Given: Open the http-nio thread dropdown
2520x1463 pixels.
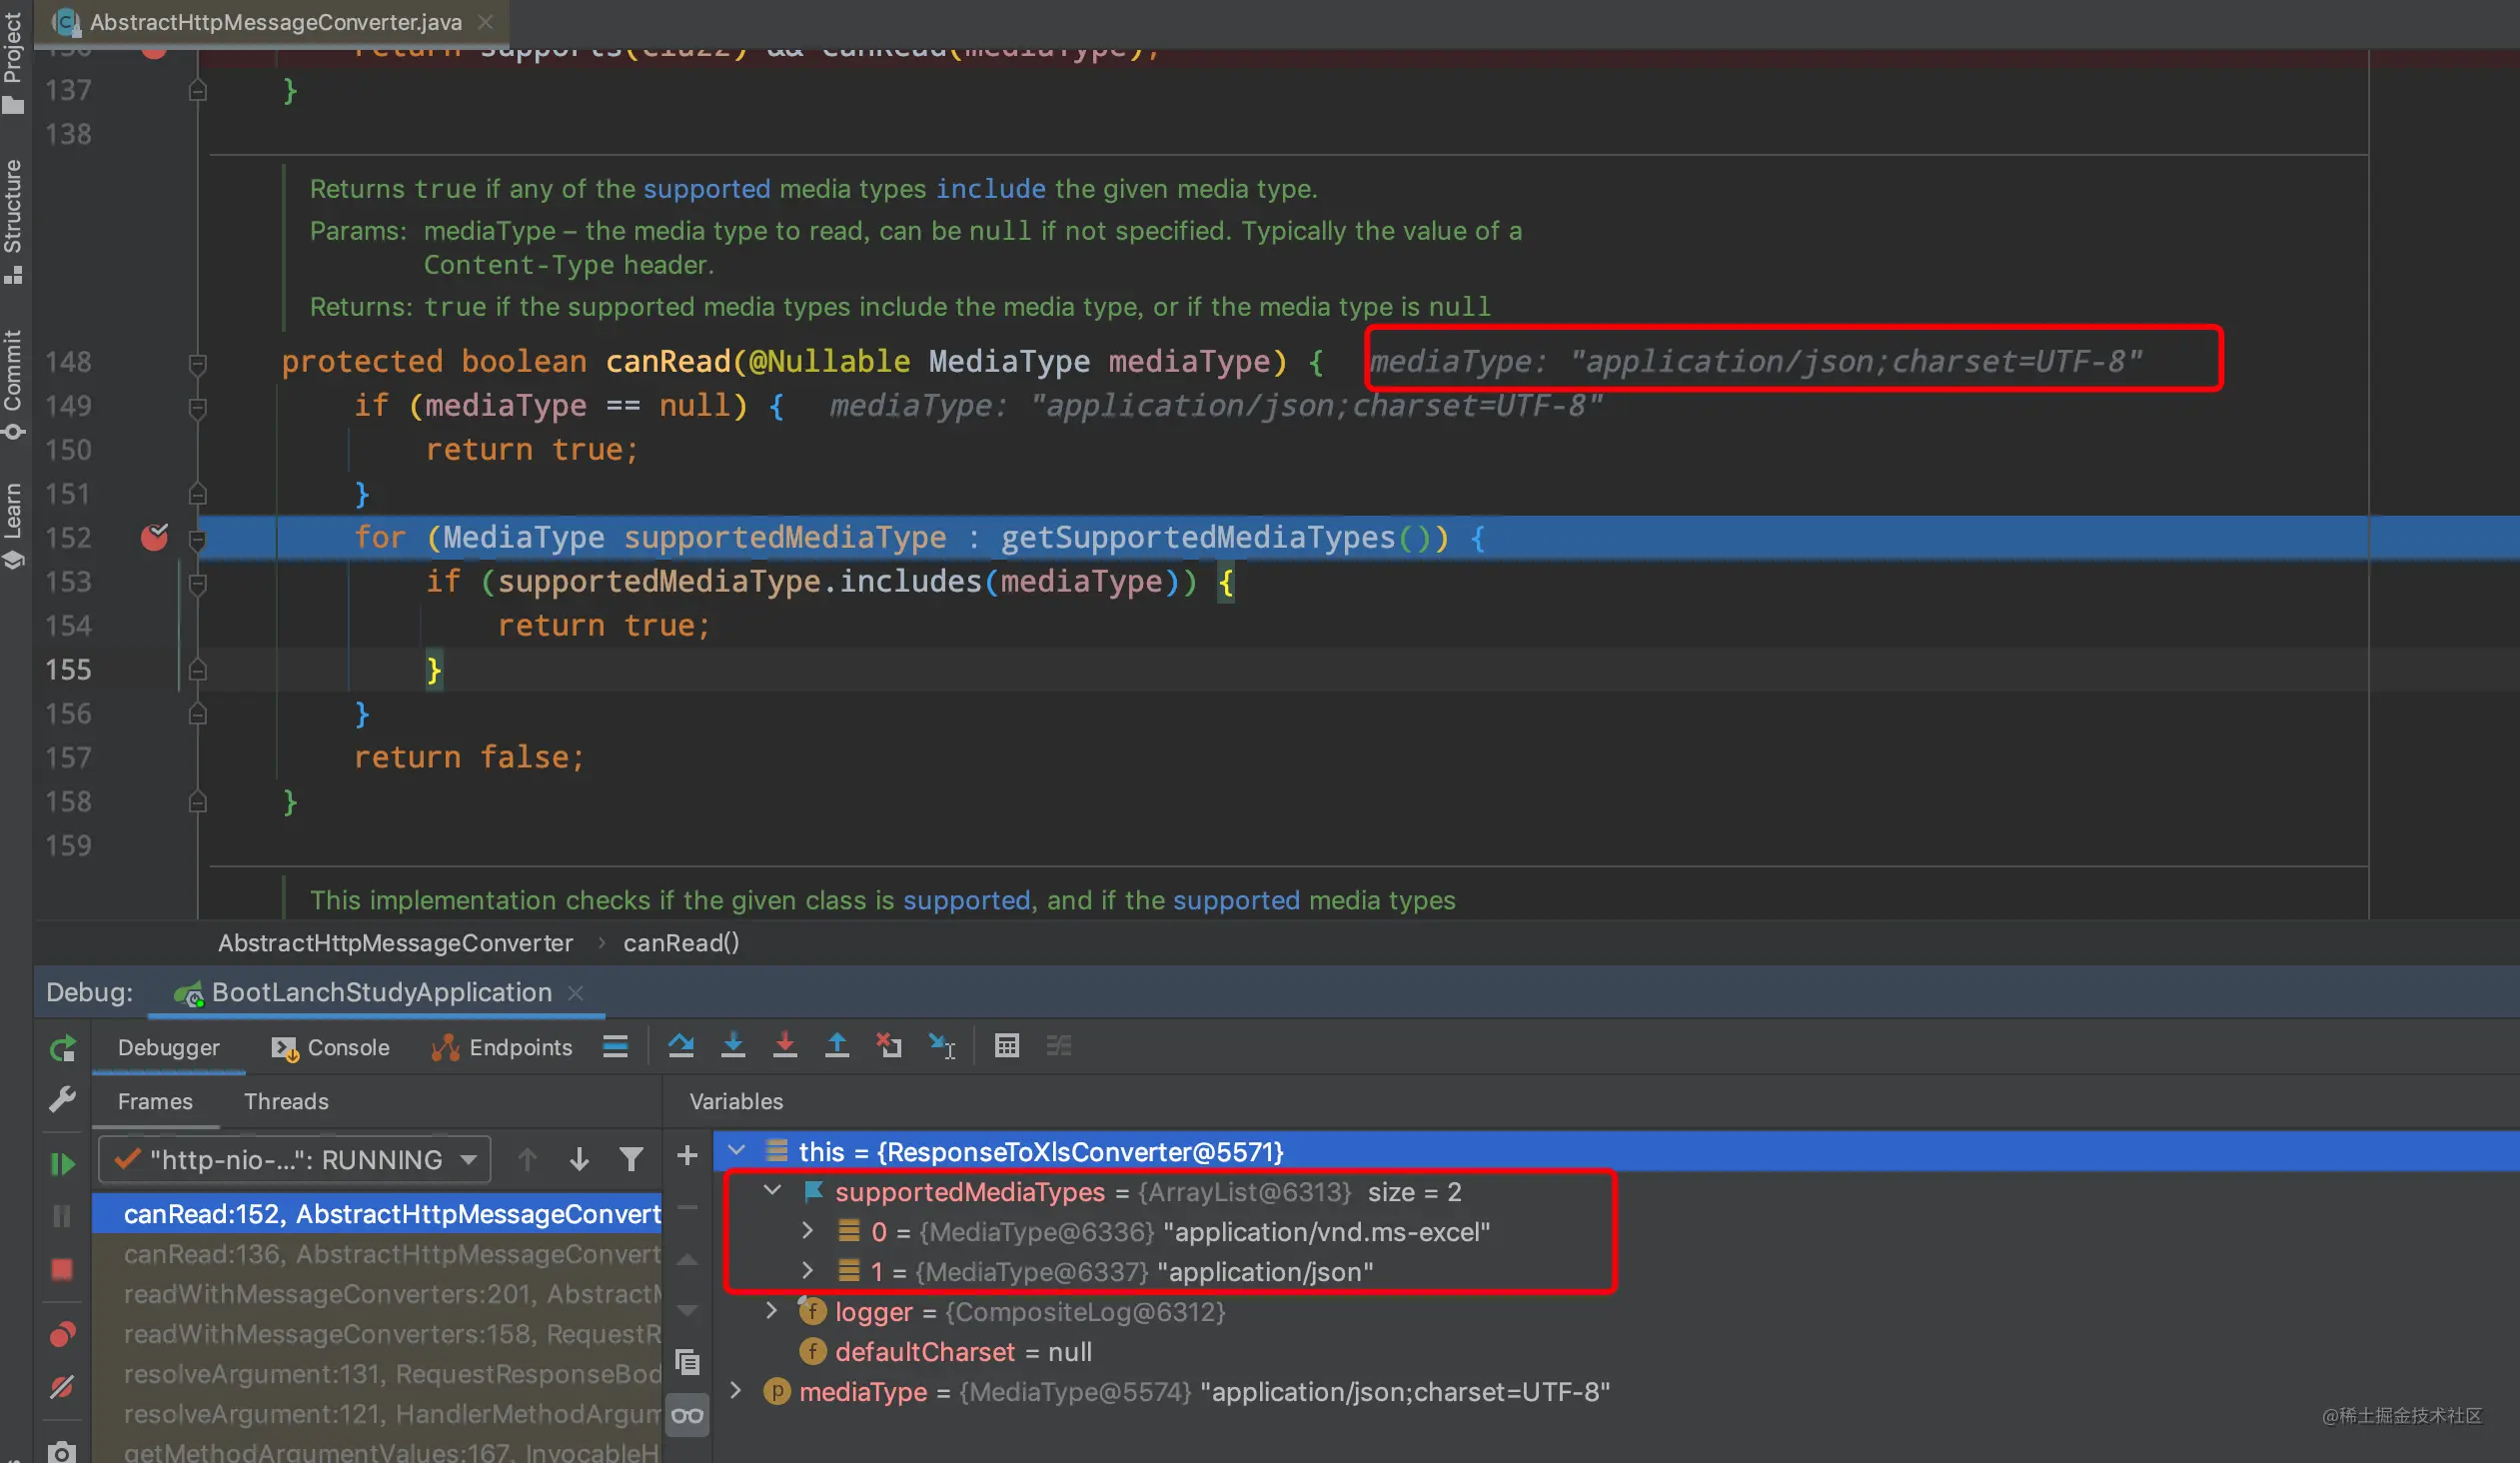Looking at the screenshot, I should click(x=295, y=1160).
